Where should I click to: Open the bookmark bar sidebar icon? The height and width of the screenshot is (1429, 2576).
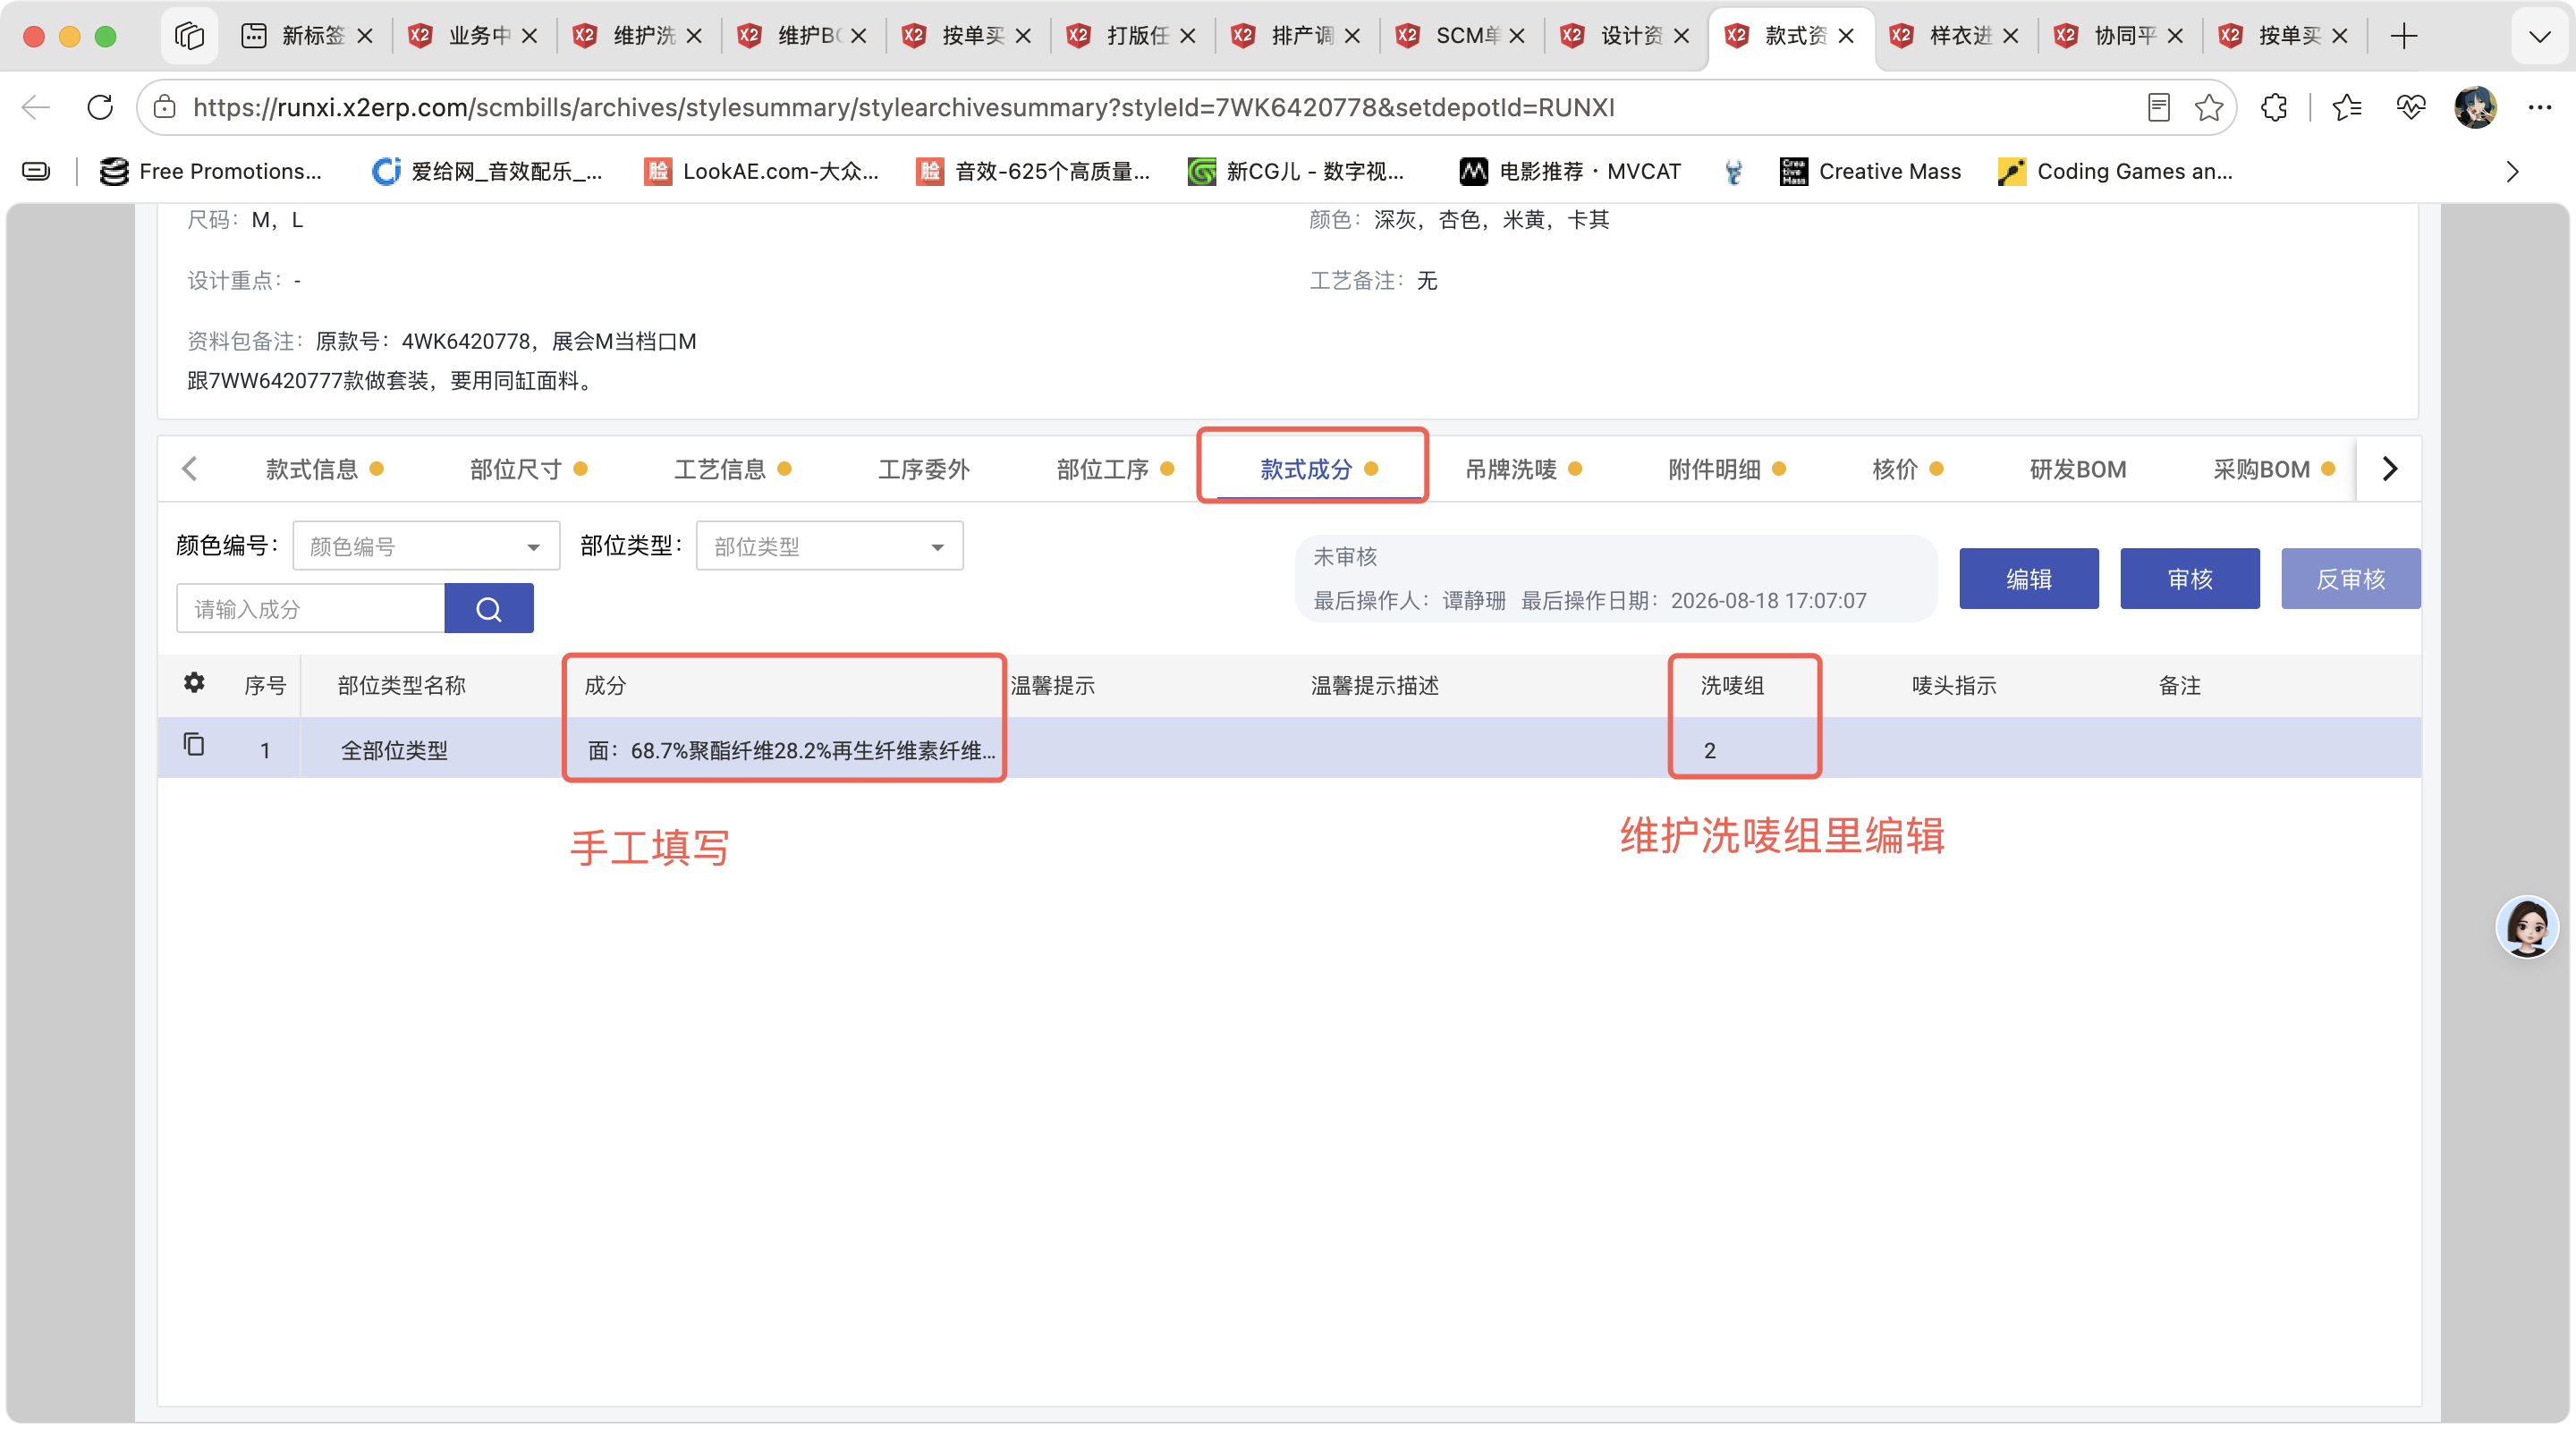pos(36,172)
